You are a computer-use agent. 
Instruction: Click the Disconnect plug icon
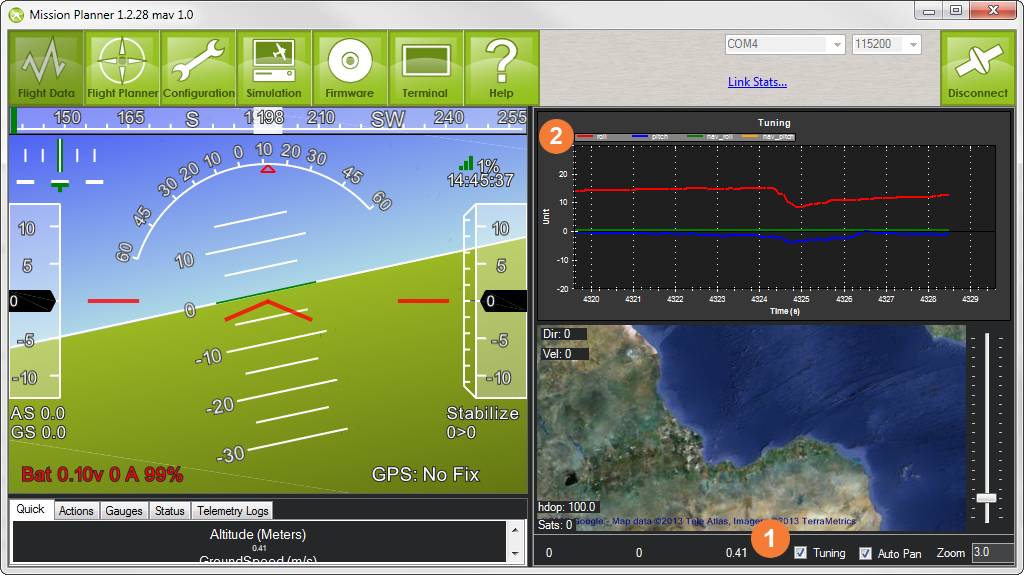tap(977, 67)
